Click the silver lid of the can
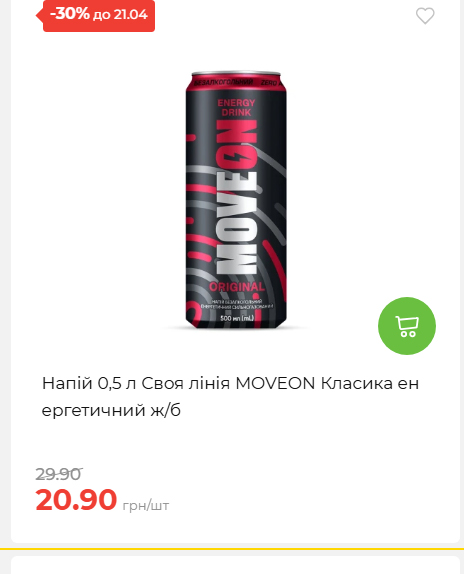Viewport: 464px width, 574px height. 236,73
